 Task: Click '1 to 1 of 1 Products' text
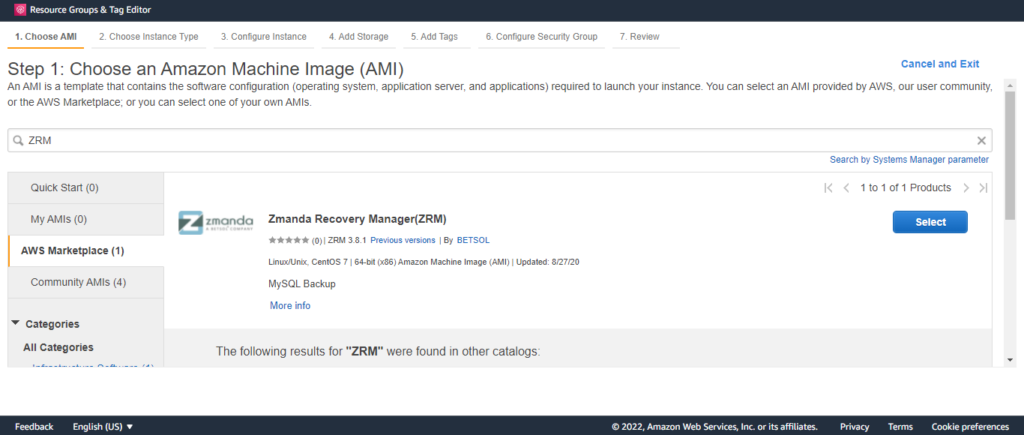click(906, 188)
